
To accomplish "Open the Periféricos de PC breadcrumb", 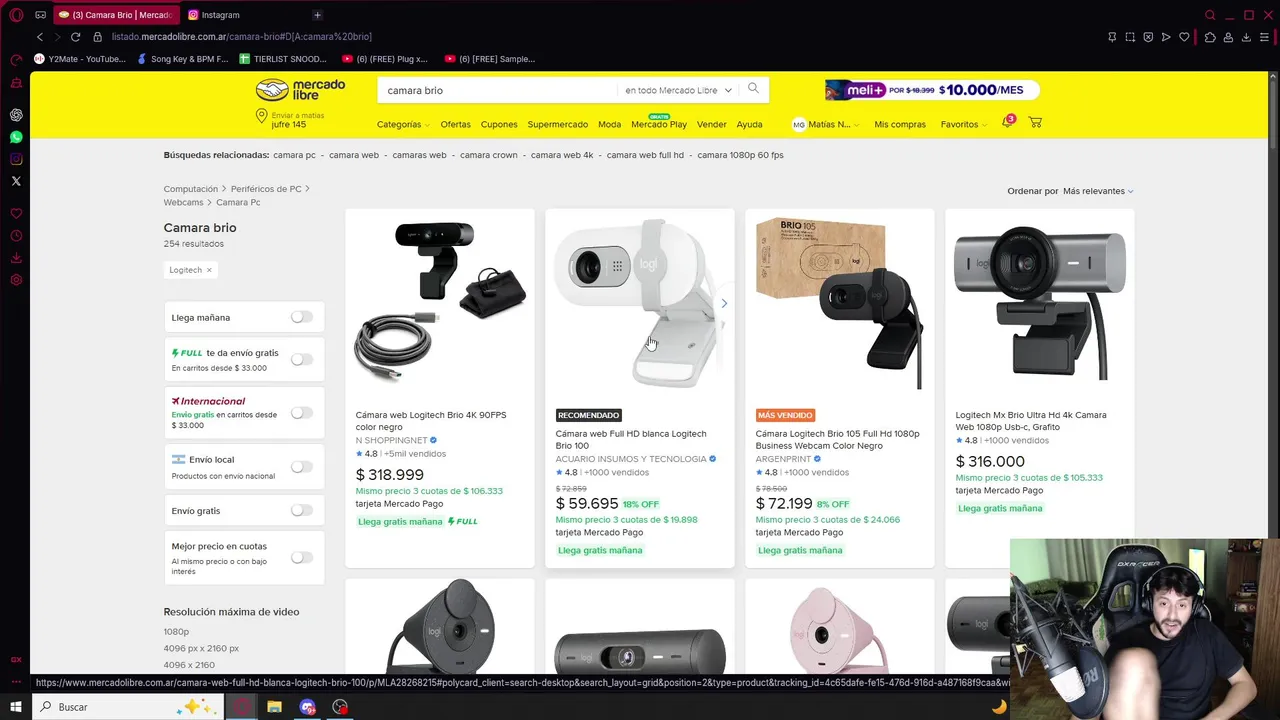I will coord(266,189).
